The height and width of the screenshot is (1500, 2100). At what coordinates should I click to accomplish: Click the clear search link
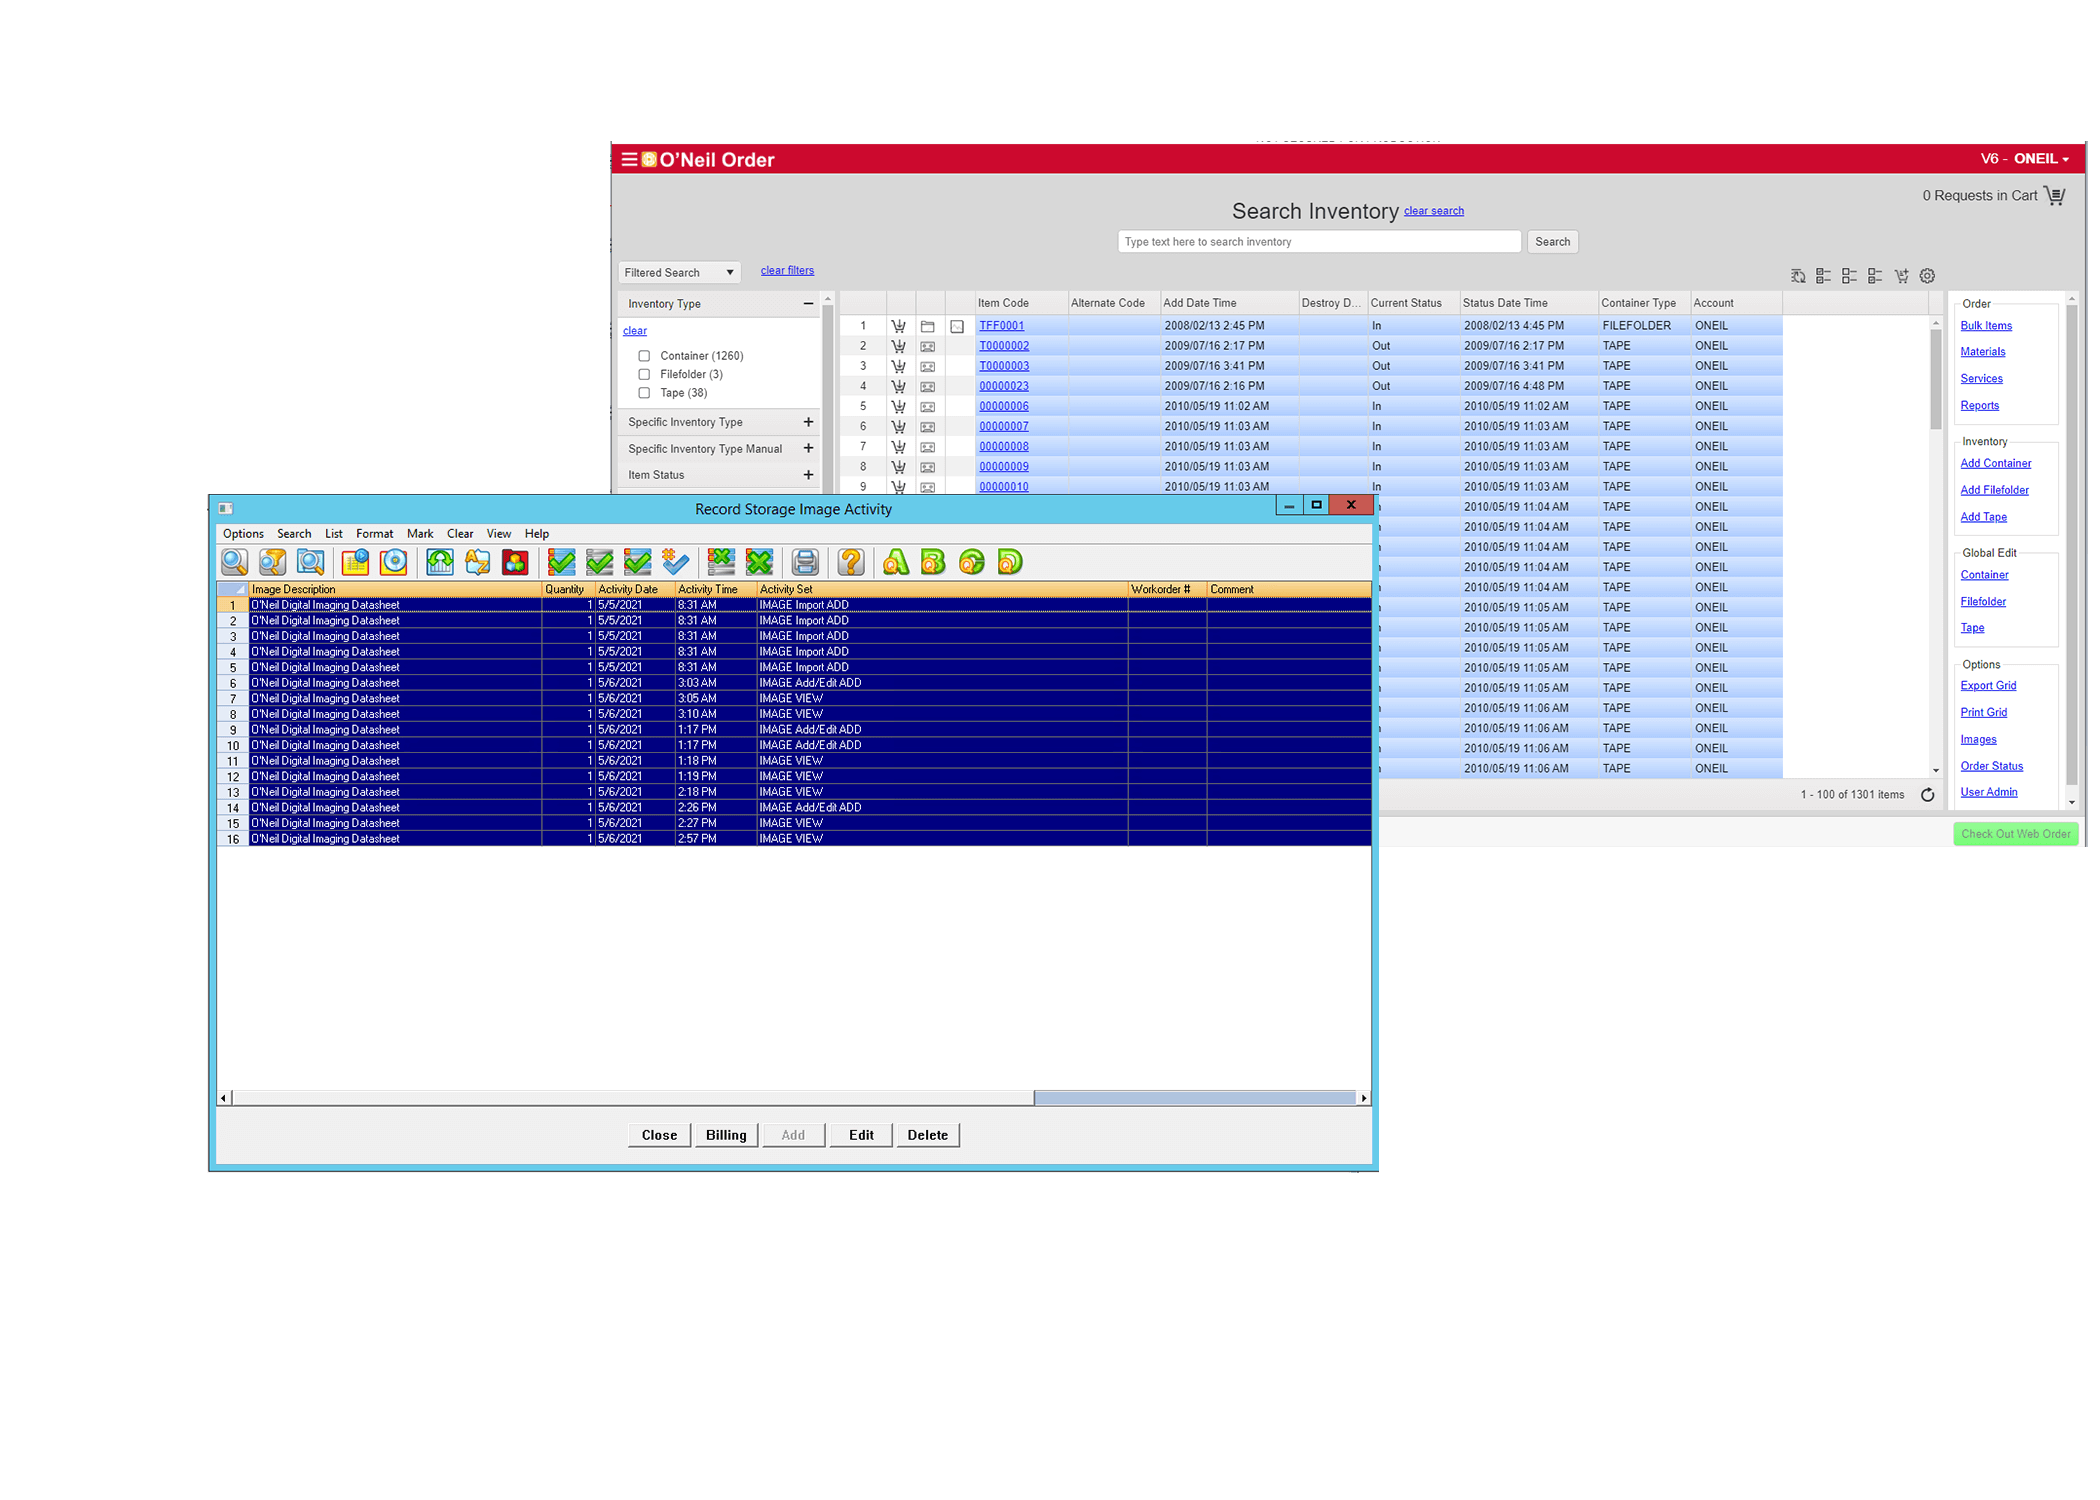click(x=1434, y=211)
